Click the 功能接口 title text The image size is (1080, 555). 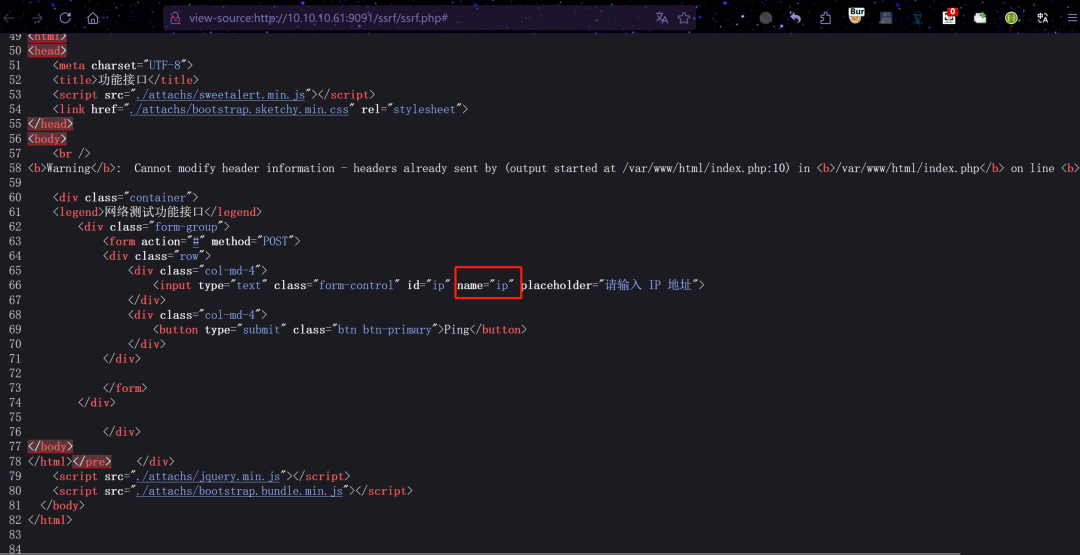tap(124, 80)
